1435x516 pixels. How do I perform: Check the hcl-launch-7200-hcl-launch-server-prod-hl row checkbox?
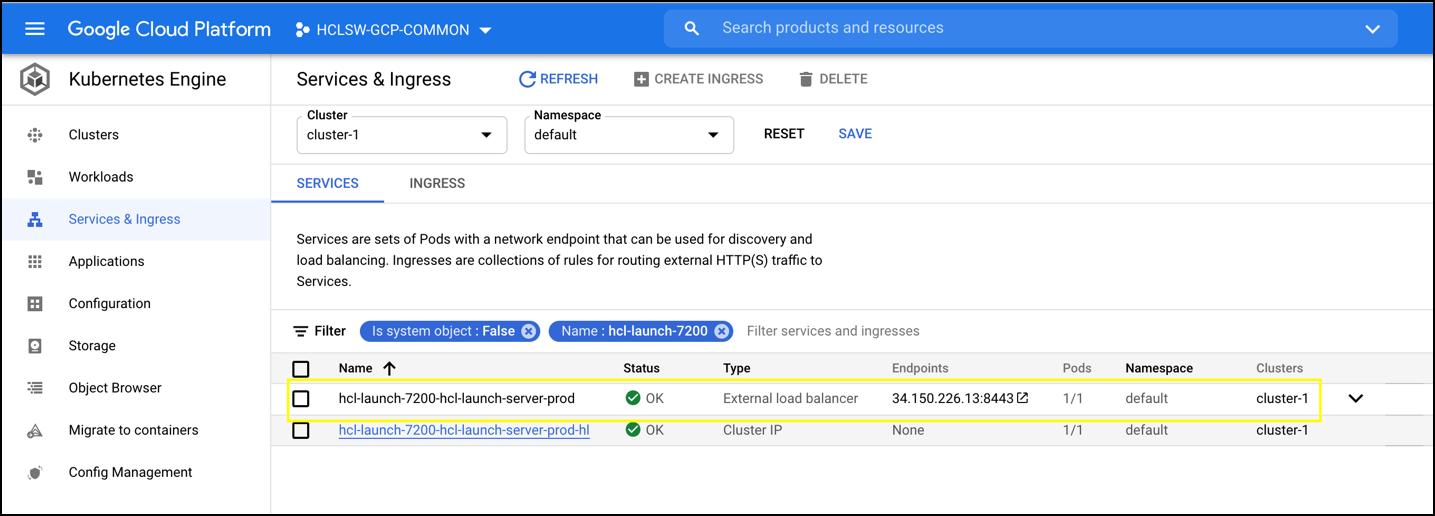click(301, 431)
